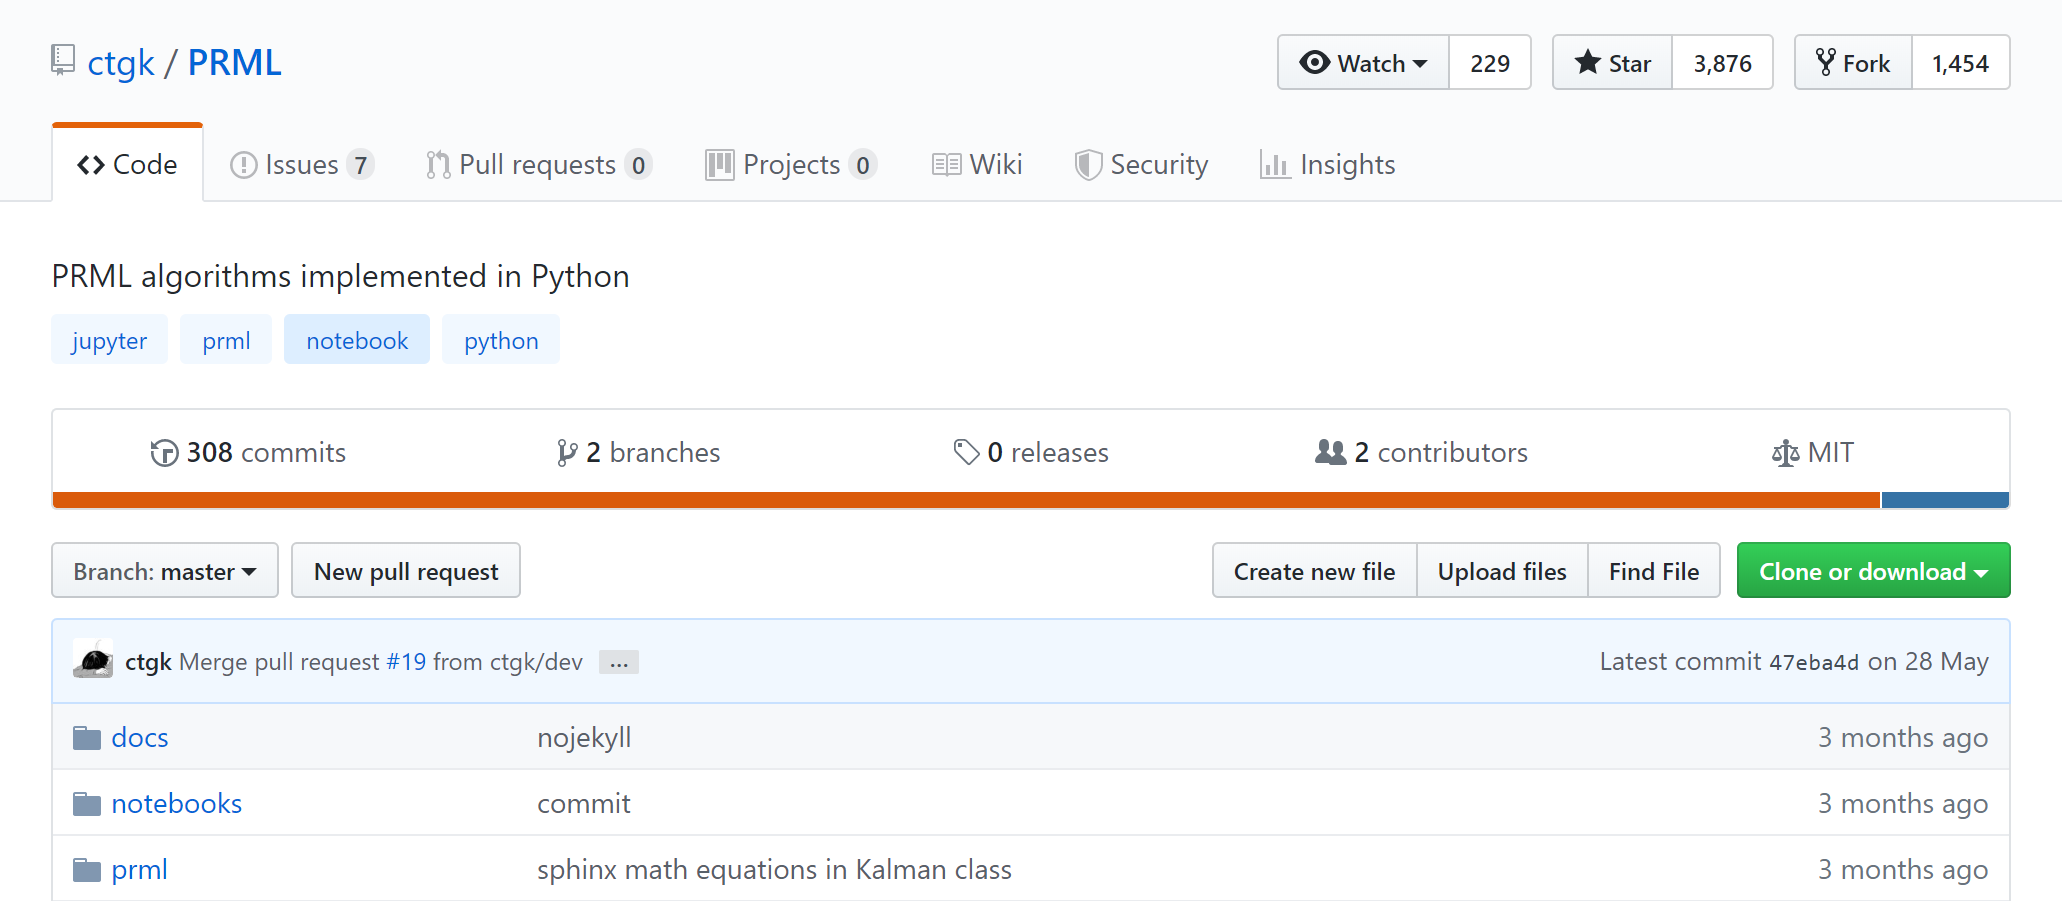View the Insights tab
Screen dimensions: 2062x901
pyautogui.click(x=1327, y=165)
